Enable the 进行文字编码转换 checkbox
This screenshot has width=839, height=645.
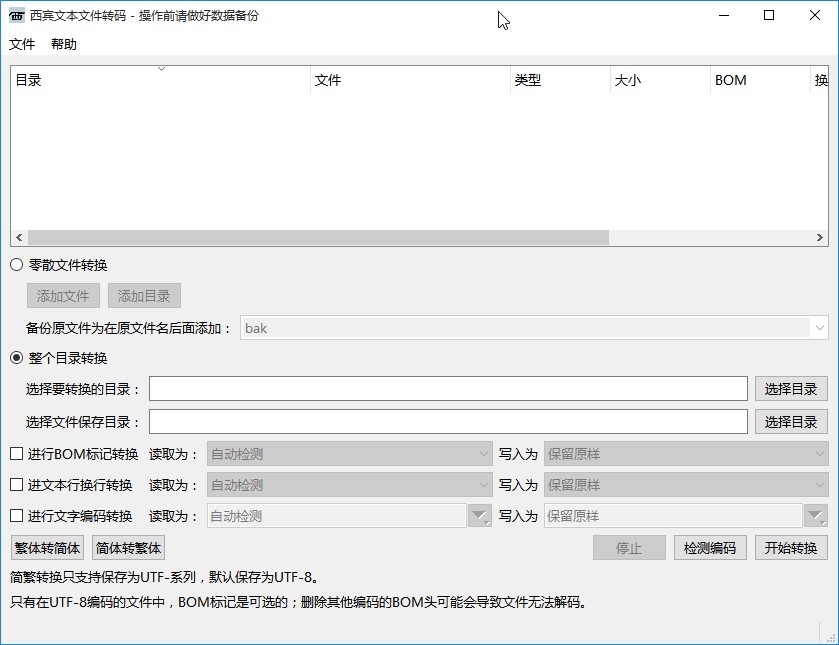(16, 517)
